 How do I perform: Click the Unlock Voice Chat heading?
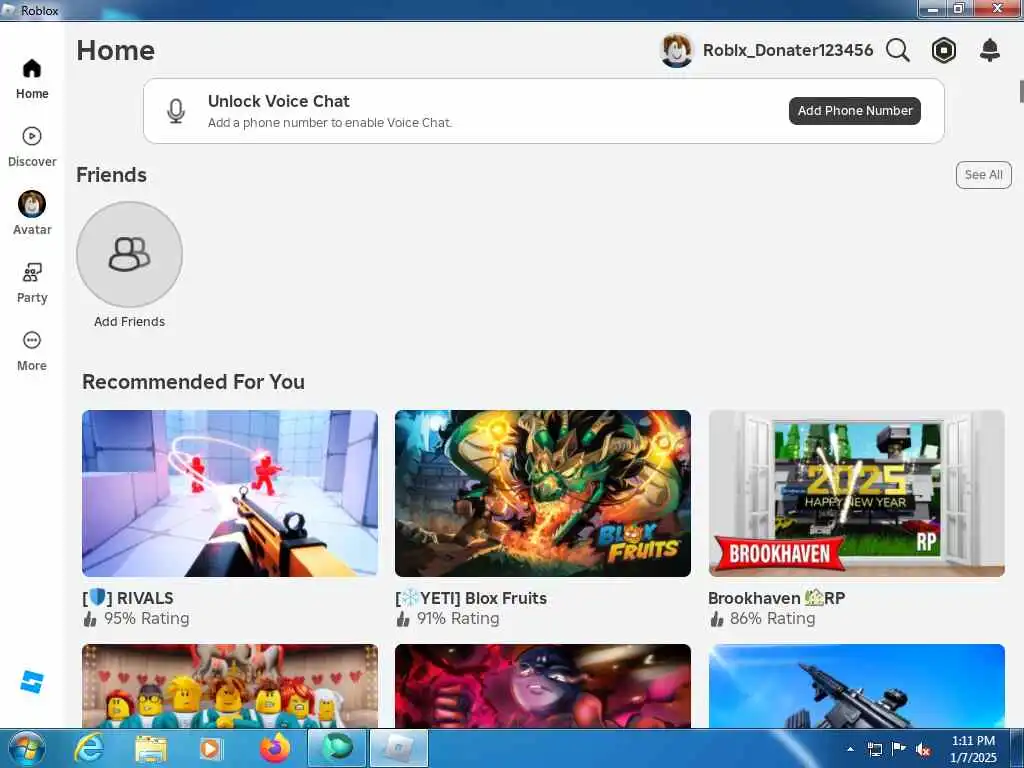[279, 101]
